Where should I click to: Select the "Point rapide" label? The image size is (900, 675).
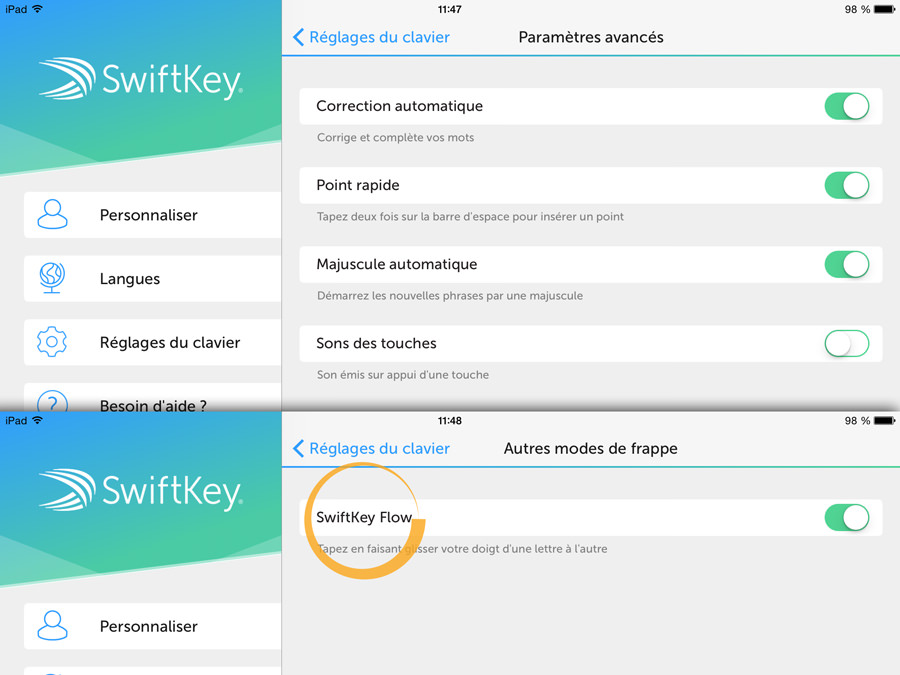tap(358, 185)
